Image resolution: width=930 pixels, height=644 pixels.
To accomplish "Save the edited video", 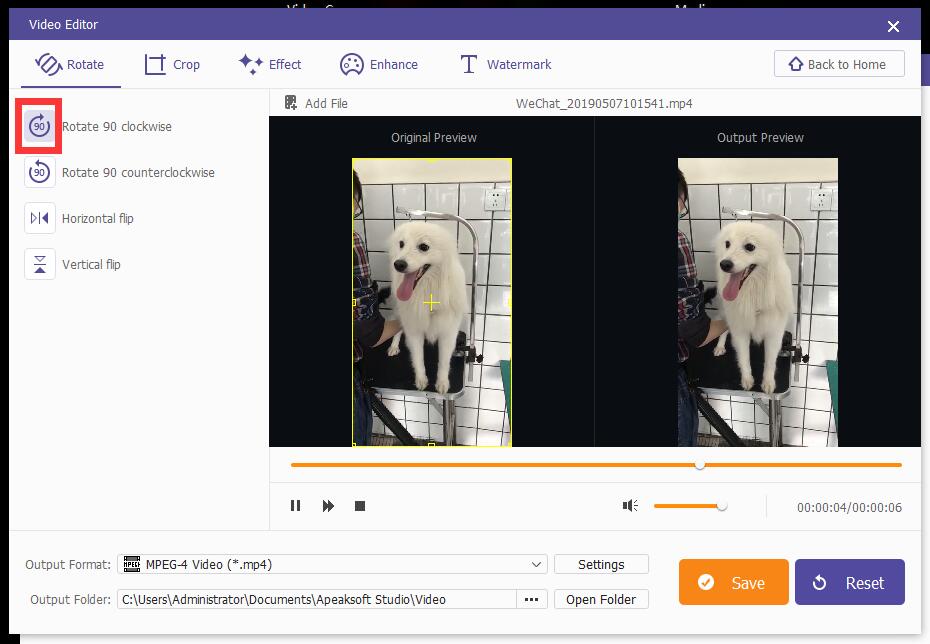I will [734, 582].
